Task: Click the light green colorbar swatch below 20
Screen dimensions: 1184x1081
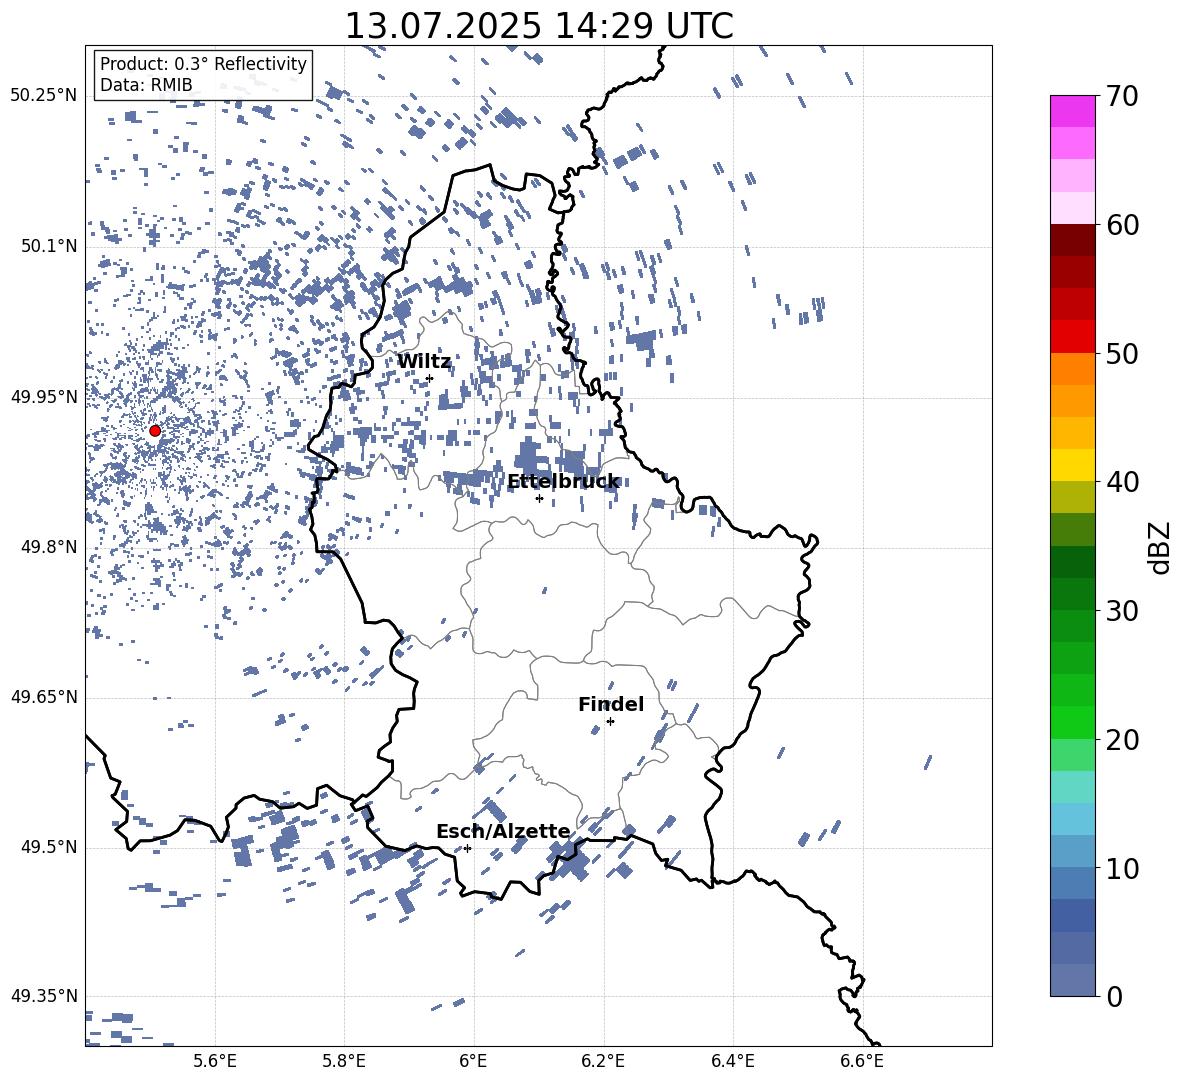Action: (x=1072, y=755)
